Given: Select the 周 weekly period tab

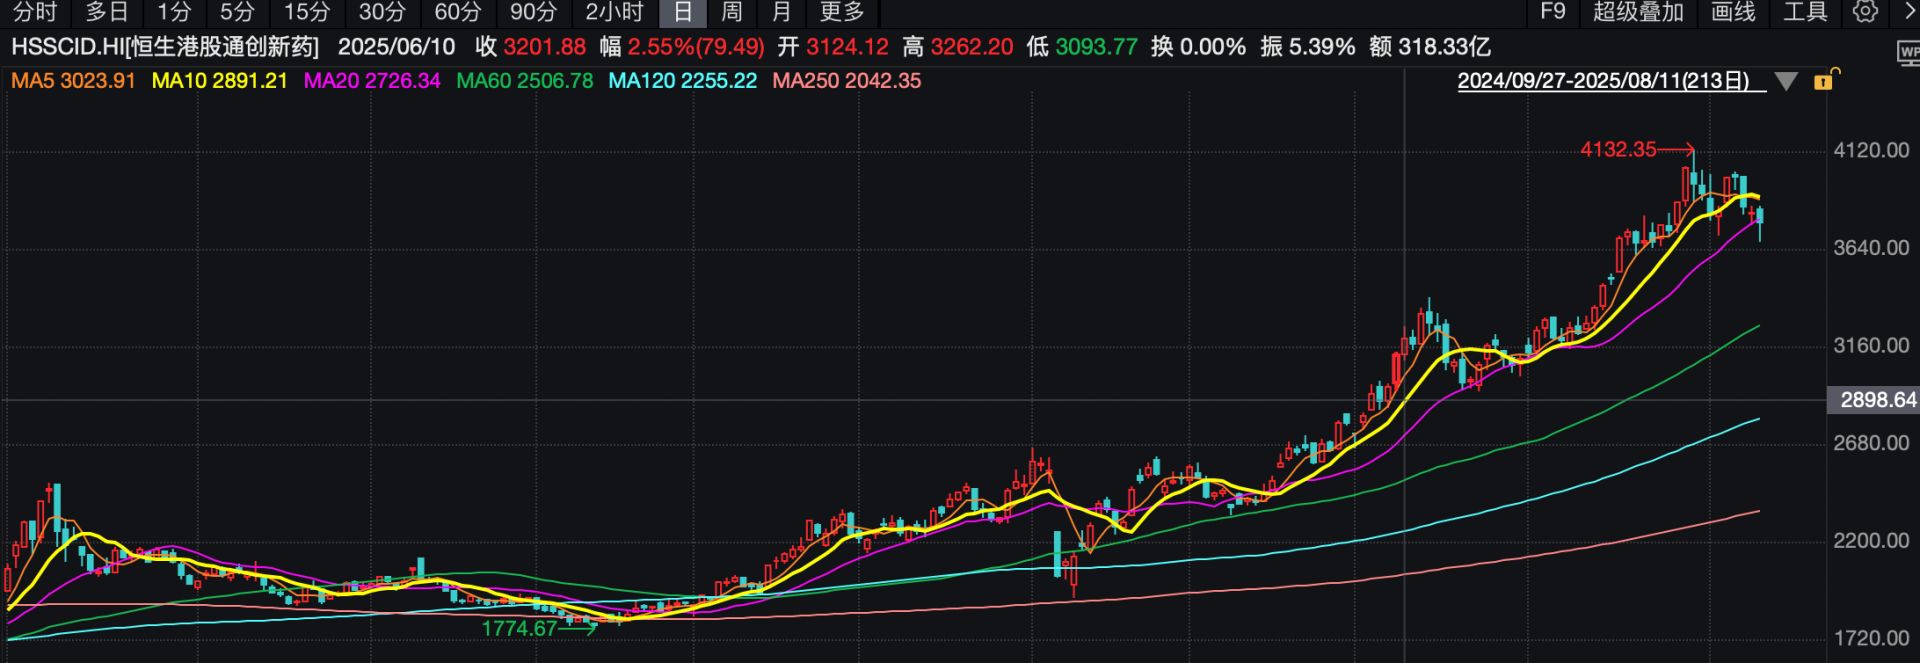Looking at the screenshot, I should coord(732,12).
